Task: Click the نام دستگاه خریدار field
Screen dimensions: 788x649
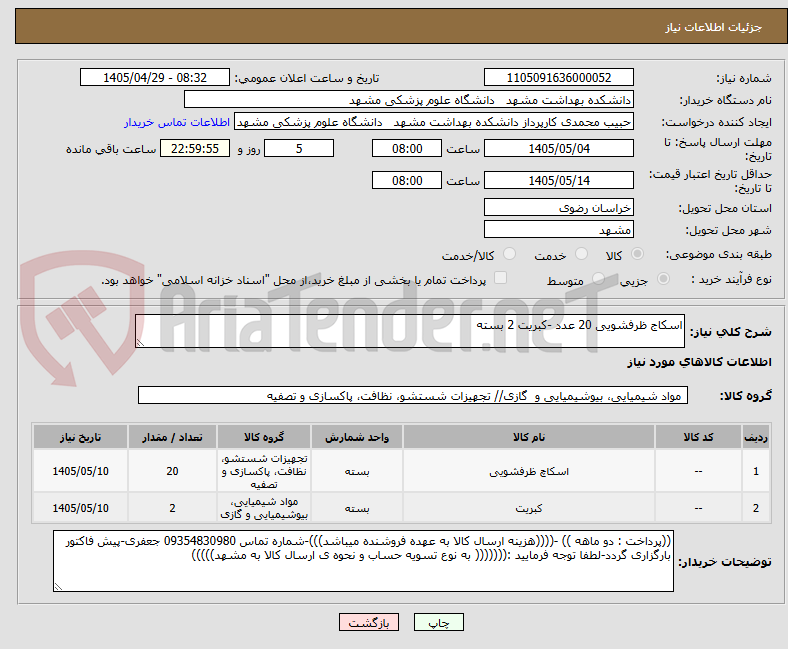Action: pyautogui.click(x=409, y=100)
